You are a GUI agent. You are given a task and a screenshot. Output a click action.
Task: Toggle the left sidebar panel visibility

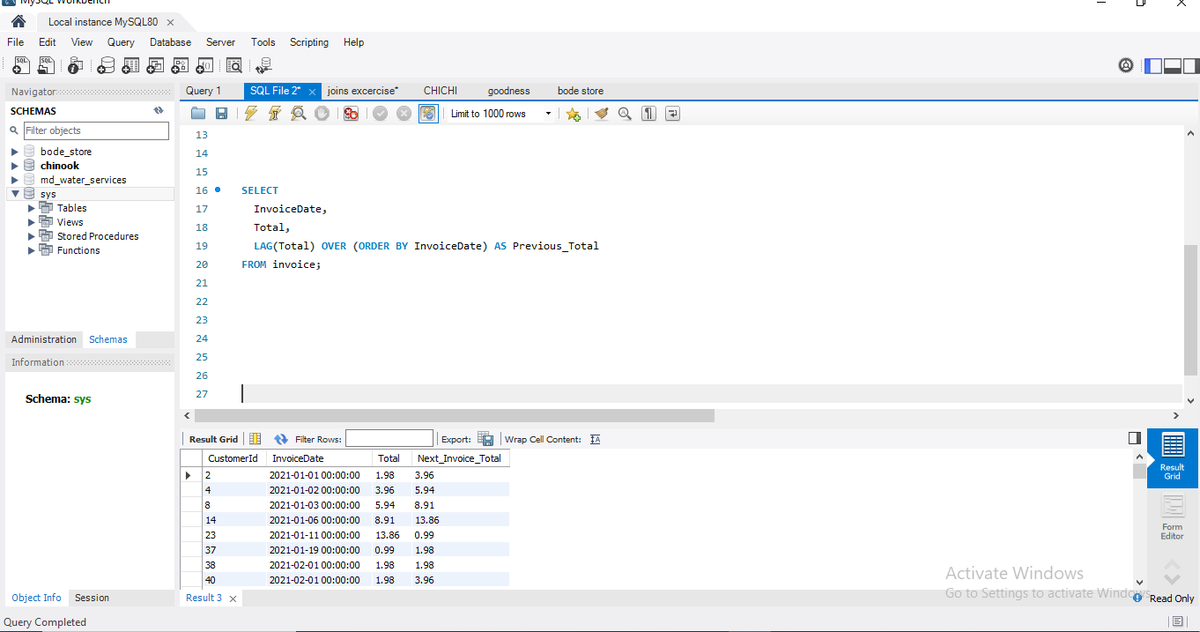(1152, 66)
